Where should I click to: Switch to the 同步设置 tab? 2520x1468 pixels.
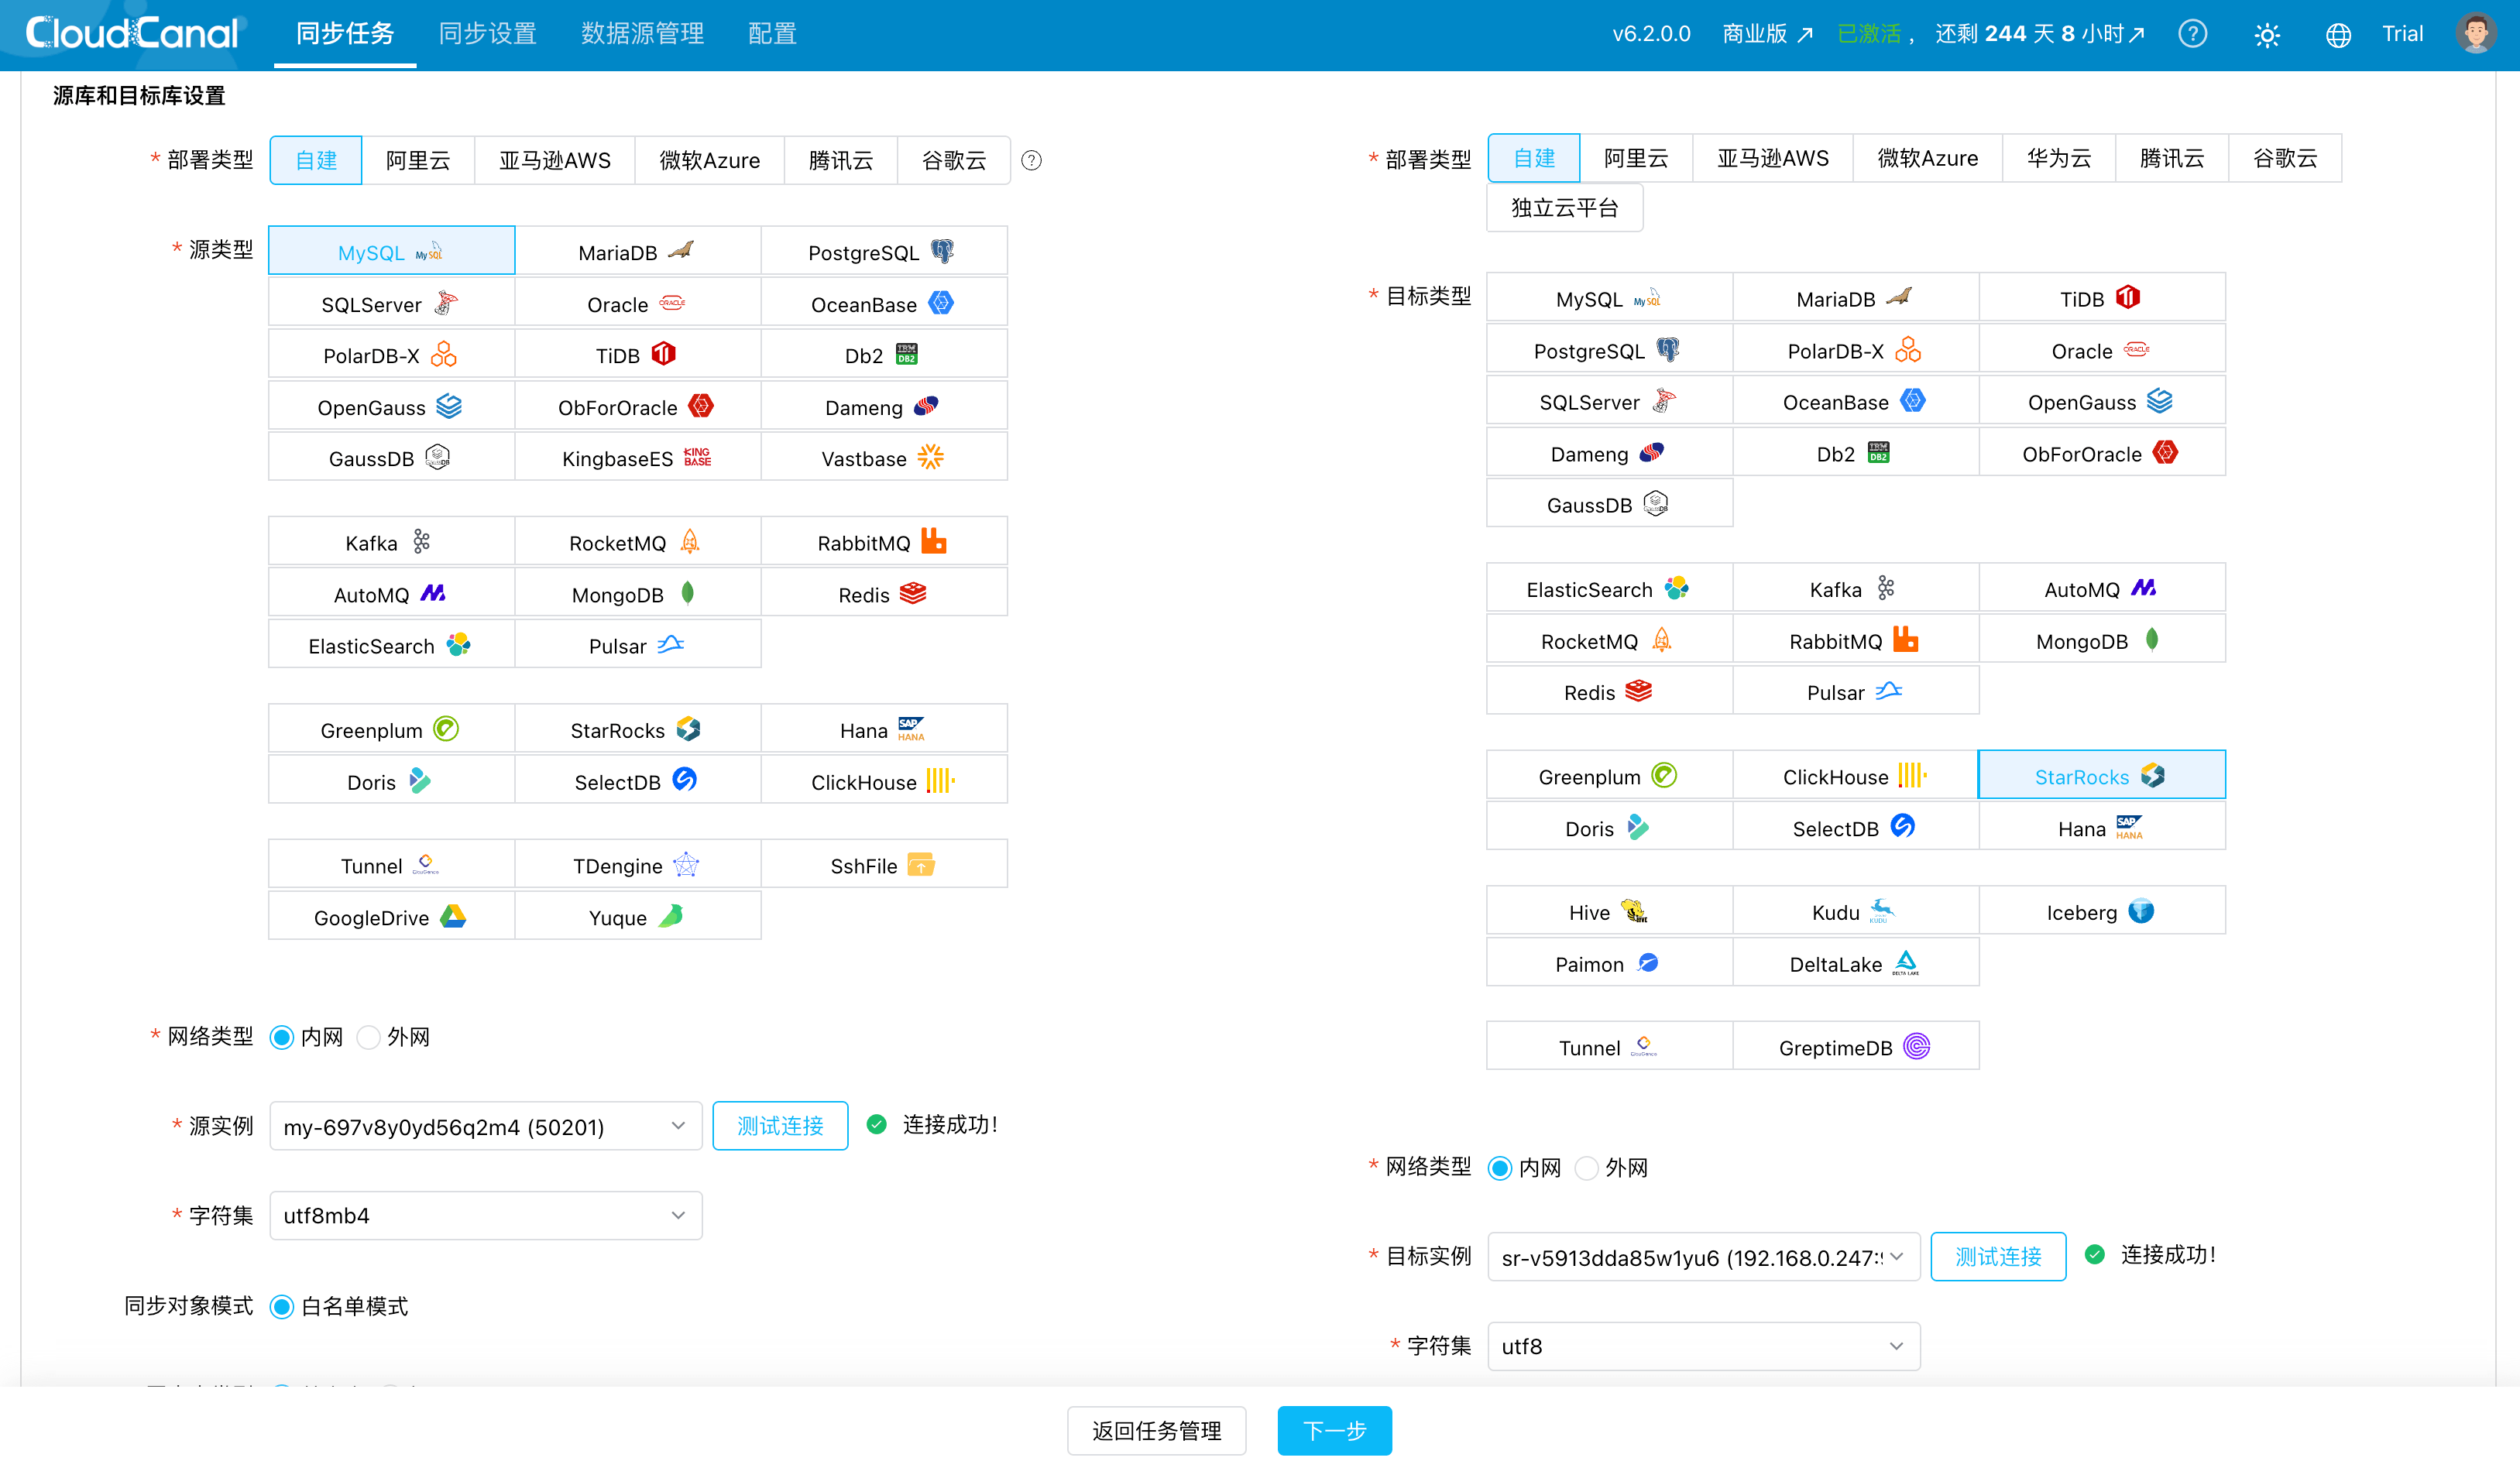pos(488,34)
